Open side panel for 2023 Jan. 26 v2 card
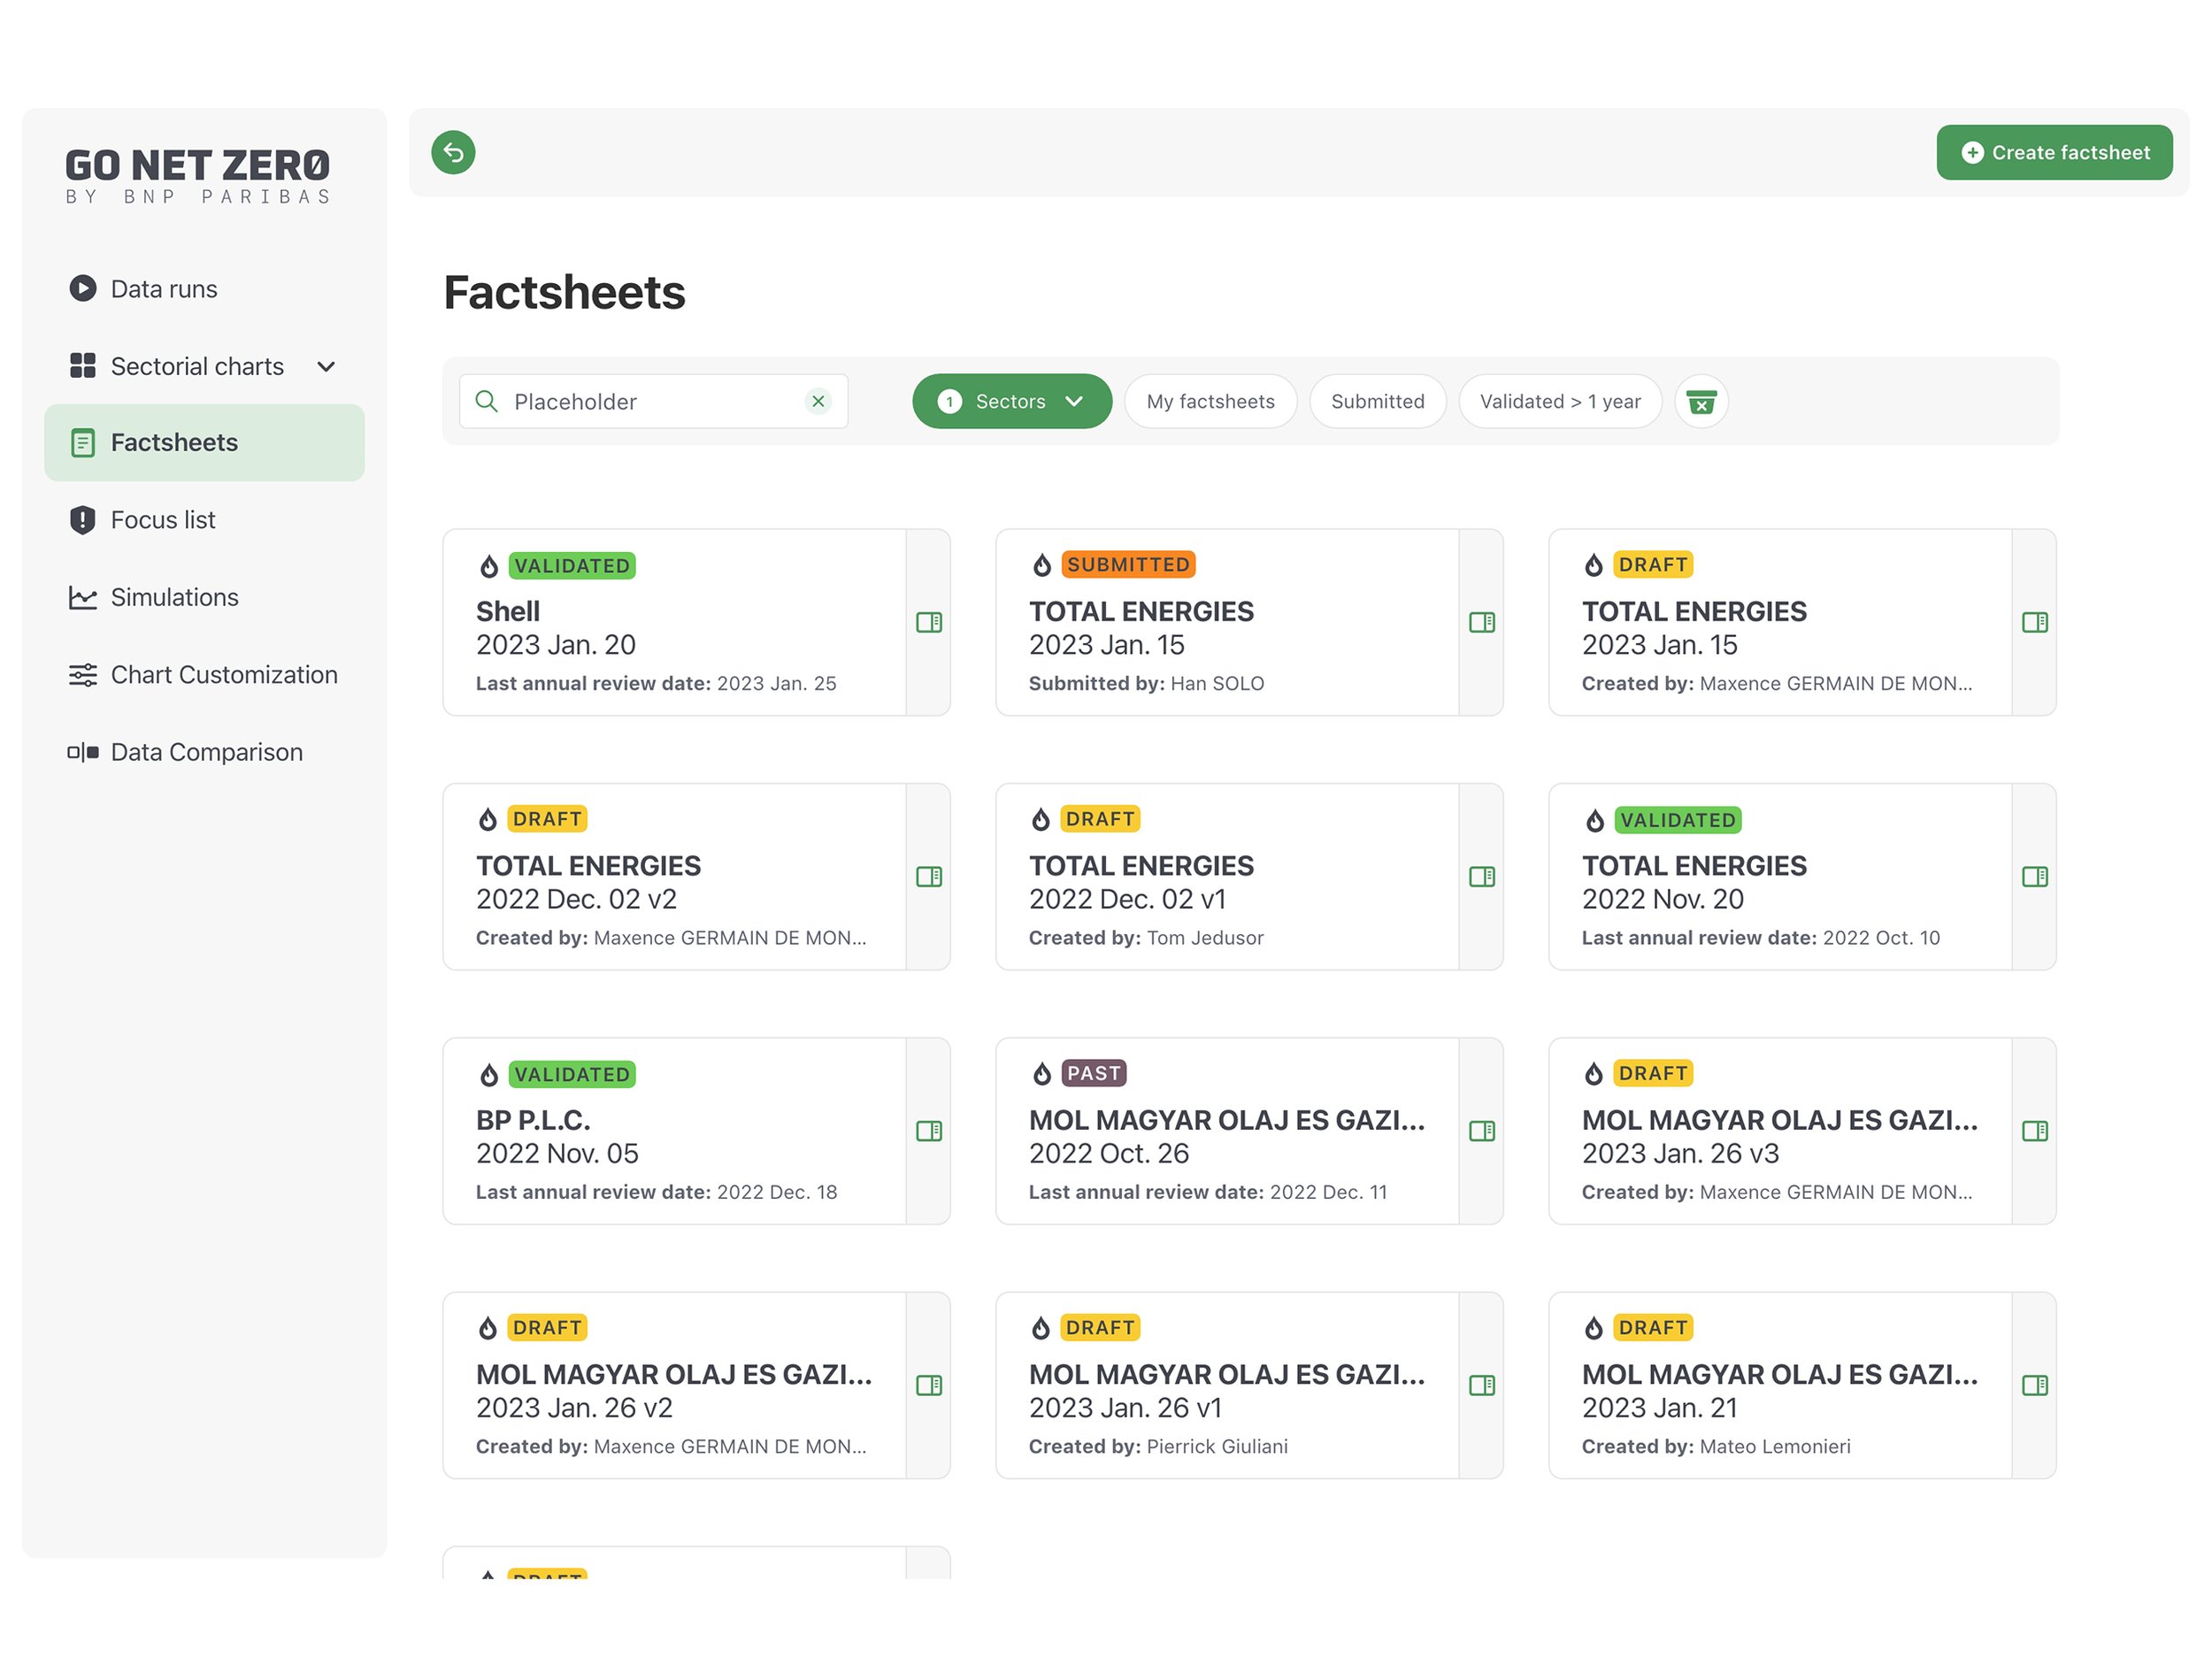The width and height of the screenshot is (2212, 1665). 929,1385
